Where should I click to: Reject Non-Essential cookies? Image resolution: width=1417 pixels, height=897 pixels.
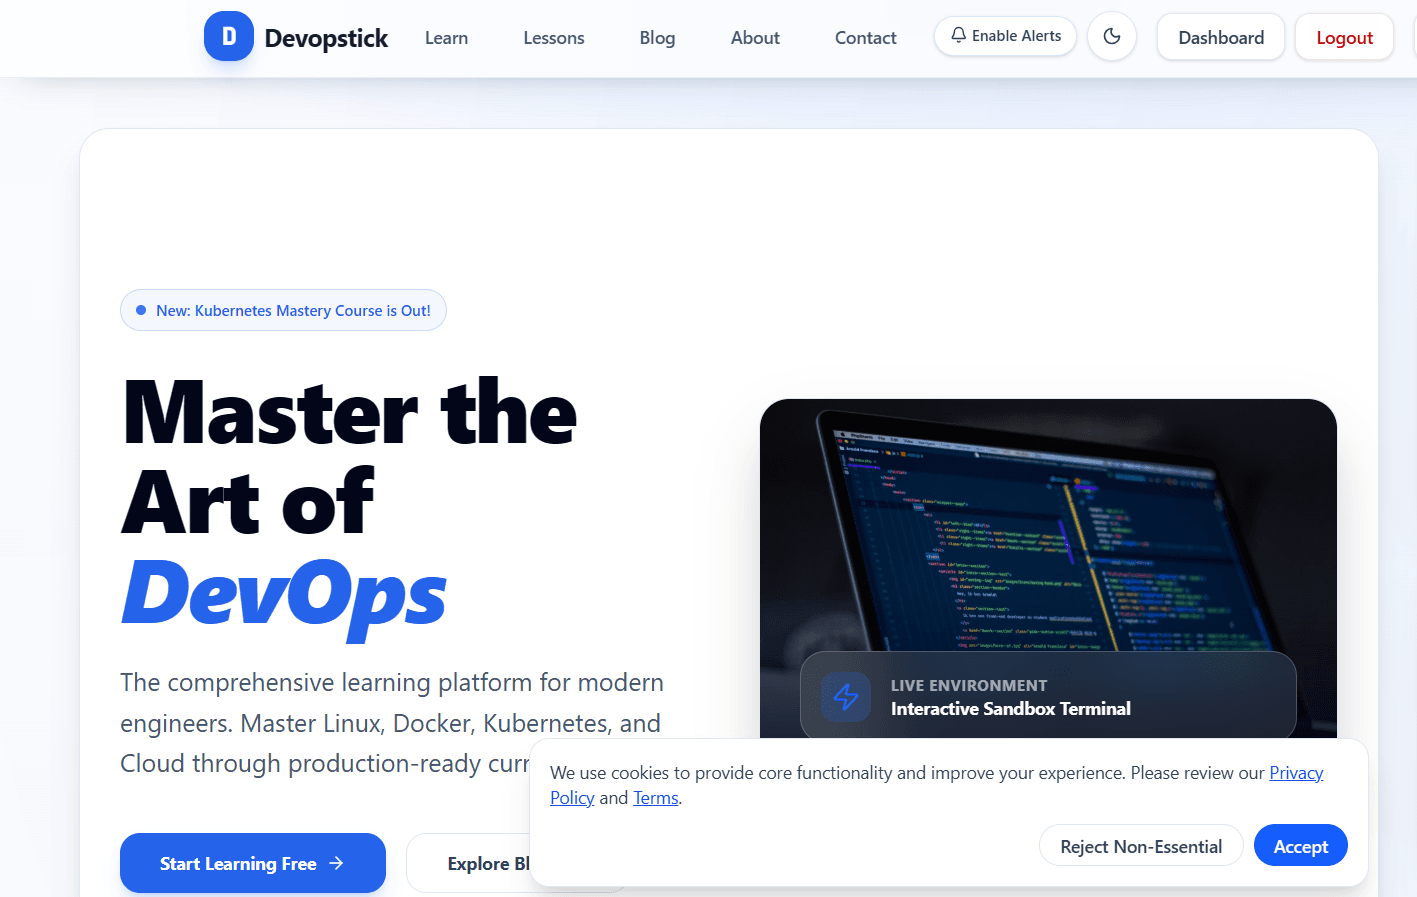pos(1141,846)
